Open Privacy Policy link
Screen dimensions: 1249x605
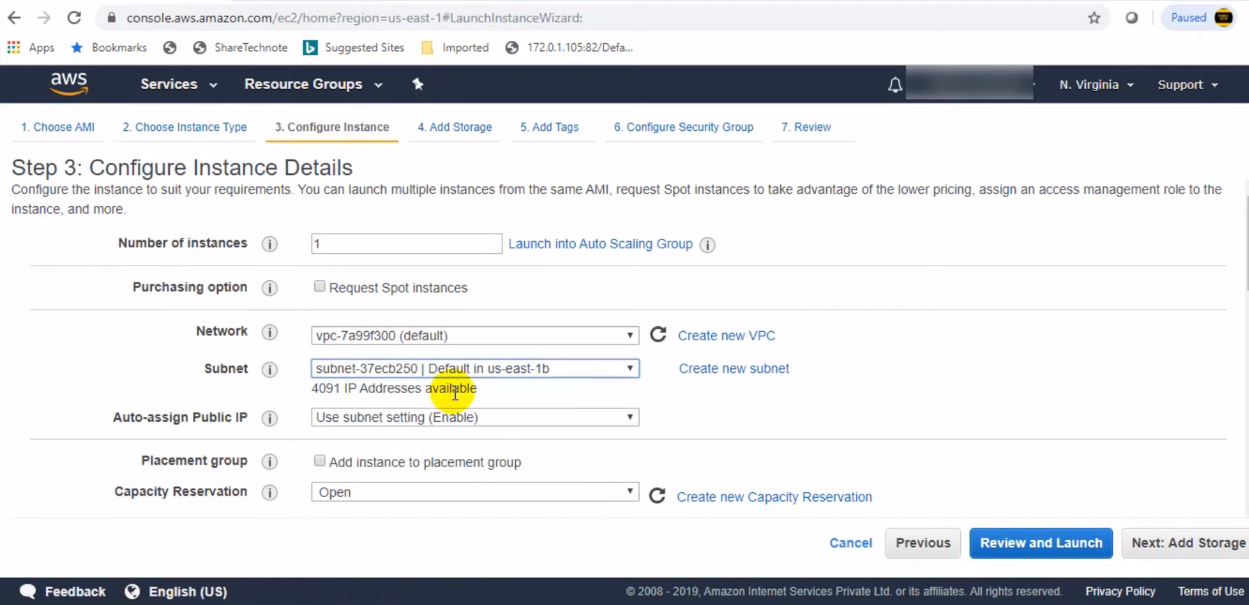click(x=1120, y=592)
